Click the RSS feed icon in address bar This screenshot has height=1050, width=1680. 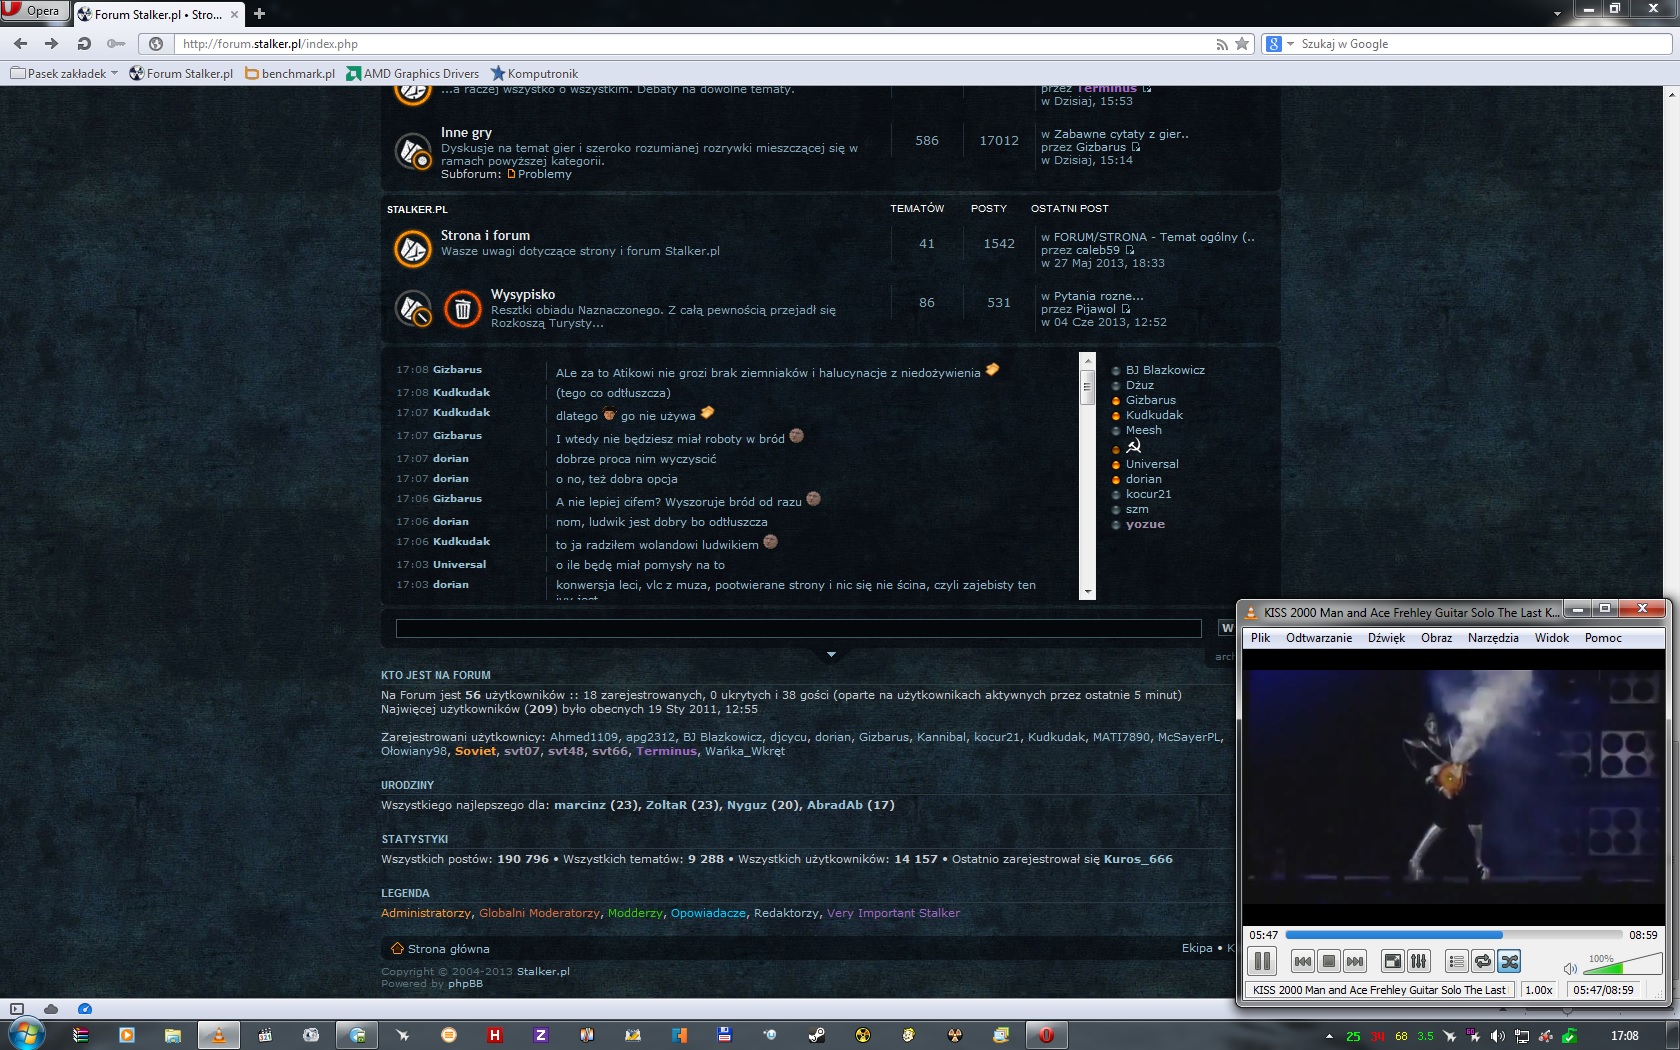(x=1221, y=44)
